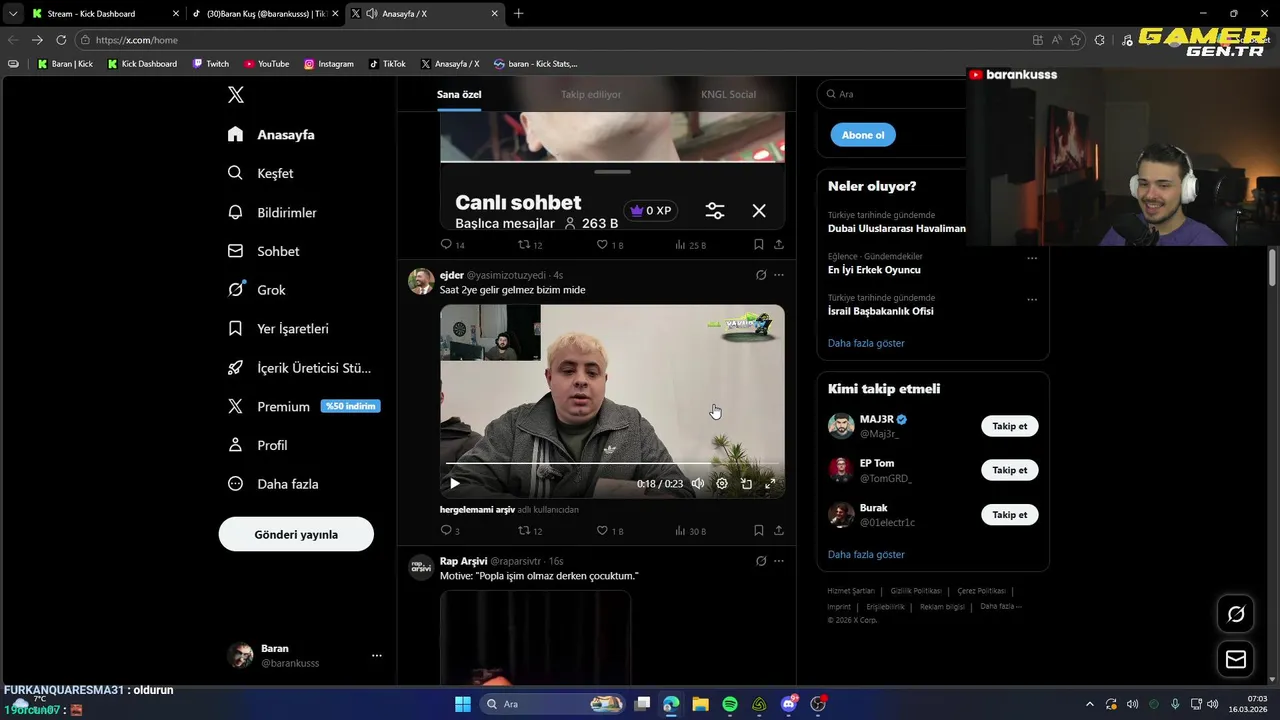The height and width of the screenshot is (720, 1280).
Task: Open ejder's profile avatar
Action: (421, 281)
